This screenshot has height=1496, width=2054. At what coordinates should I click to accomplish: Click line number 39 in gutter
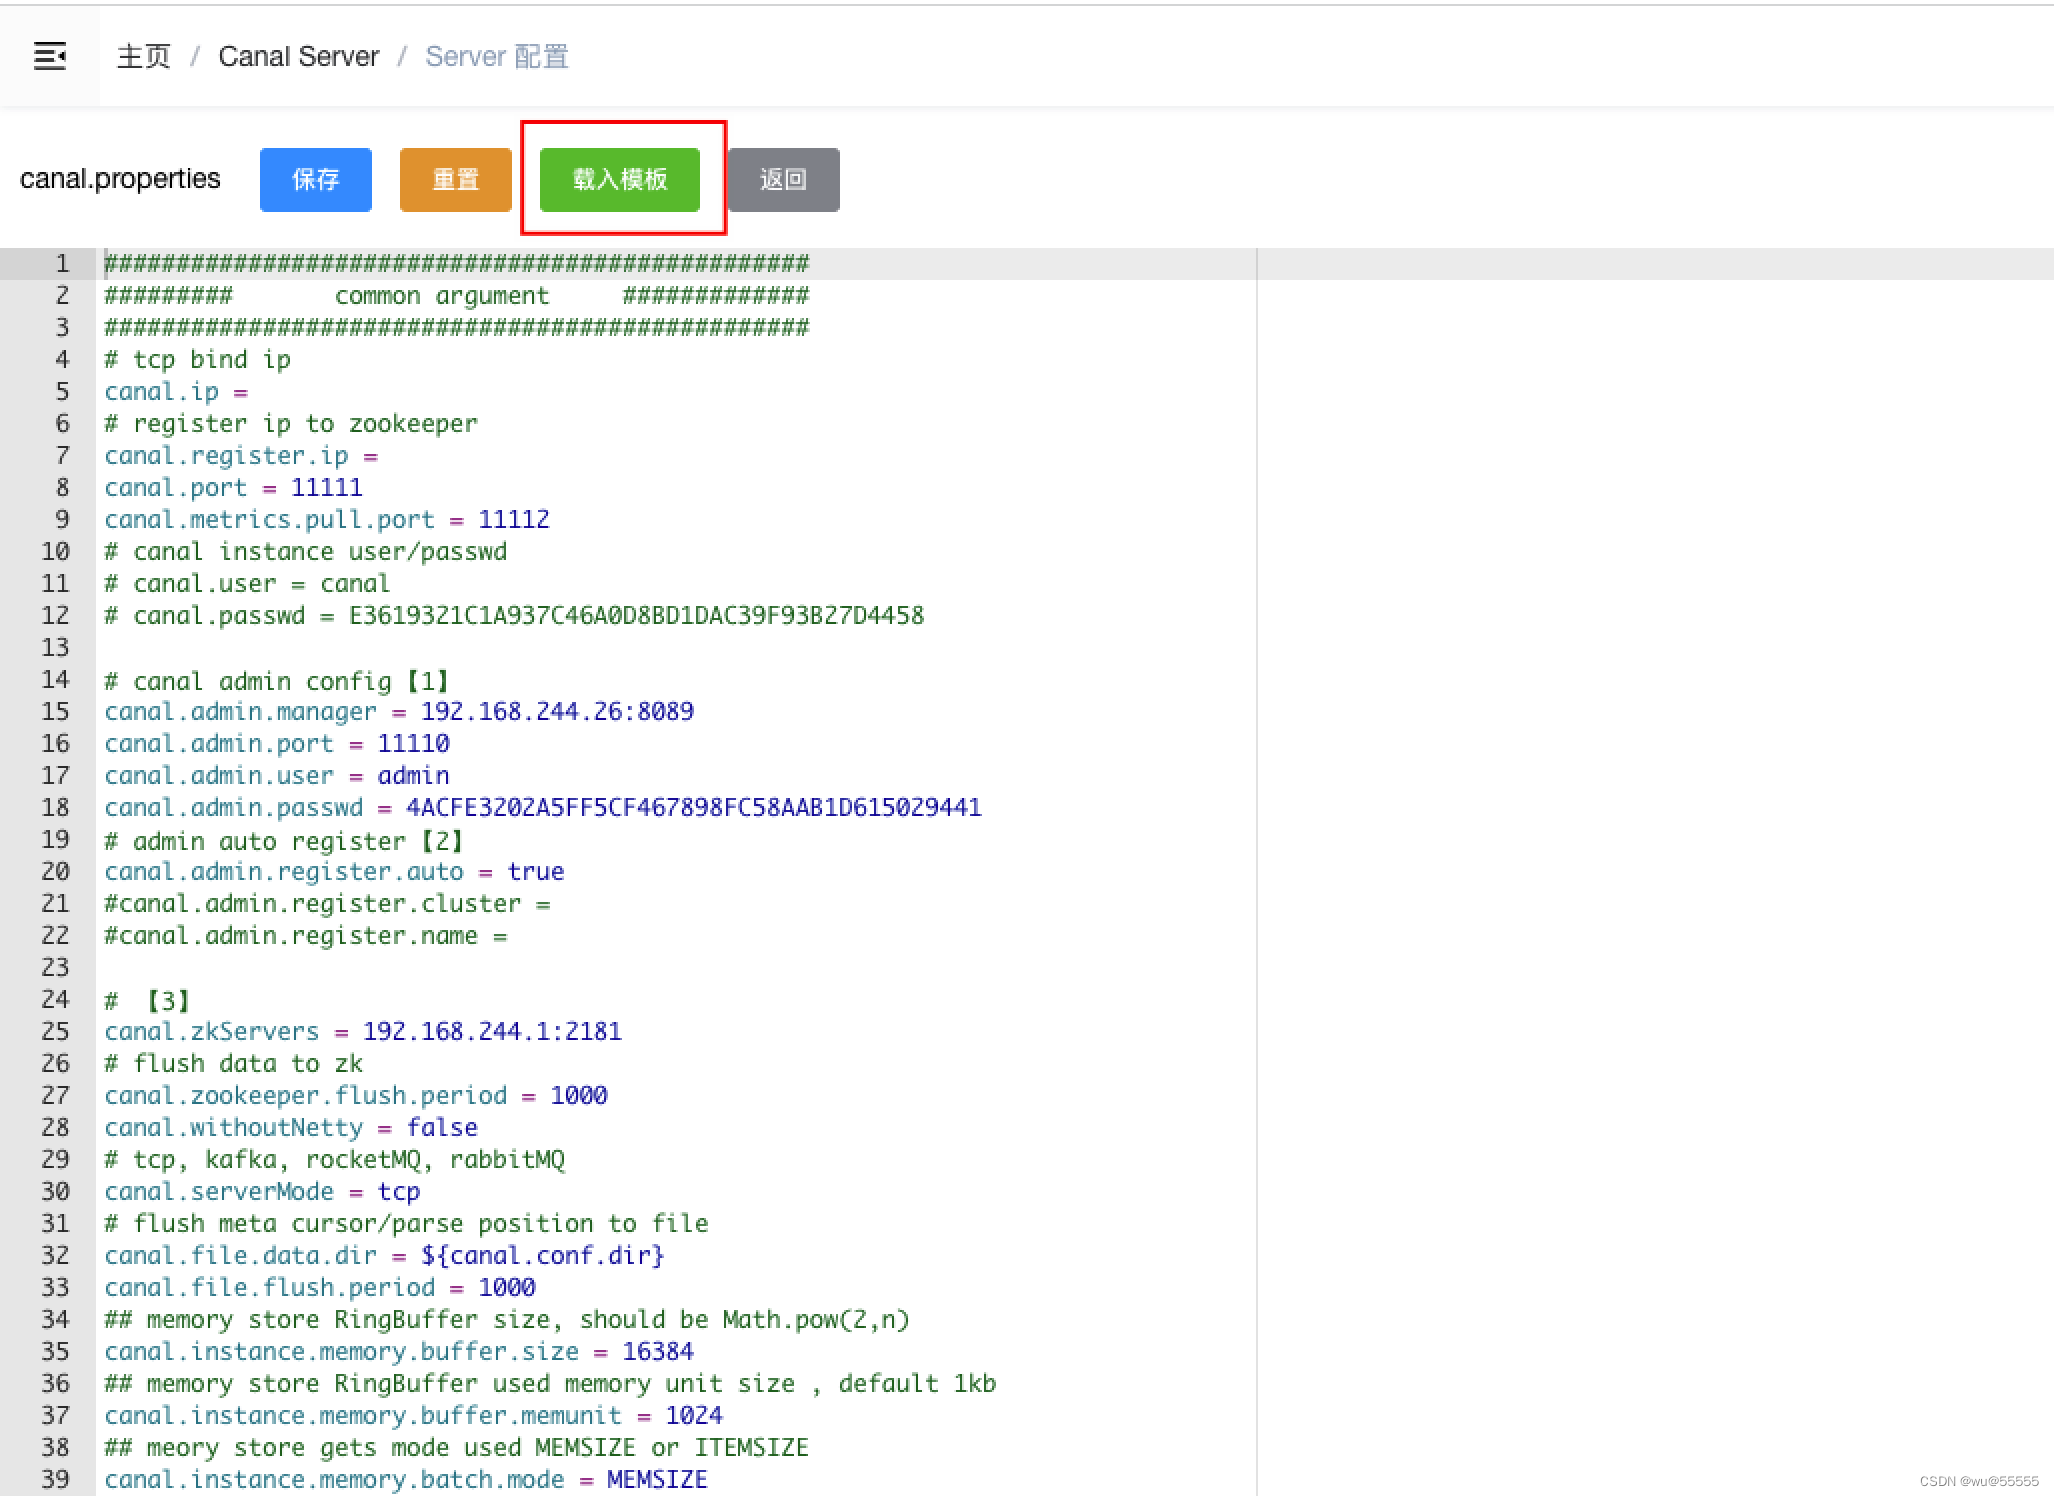pyautogui.click(x=56, y=1480)
